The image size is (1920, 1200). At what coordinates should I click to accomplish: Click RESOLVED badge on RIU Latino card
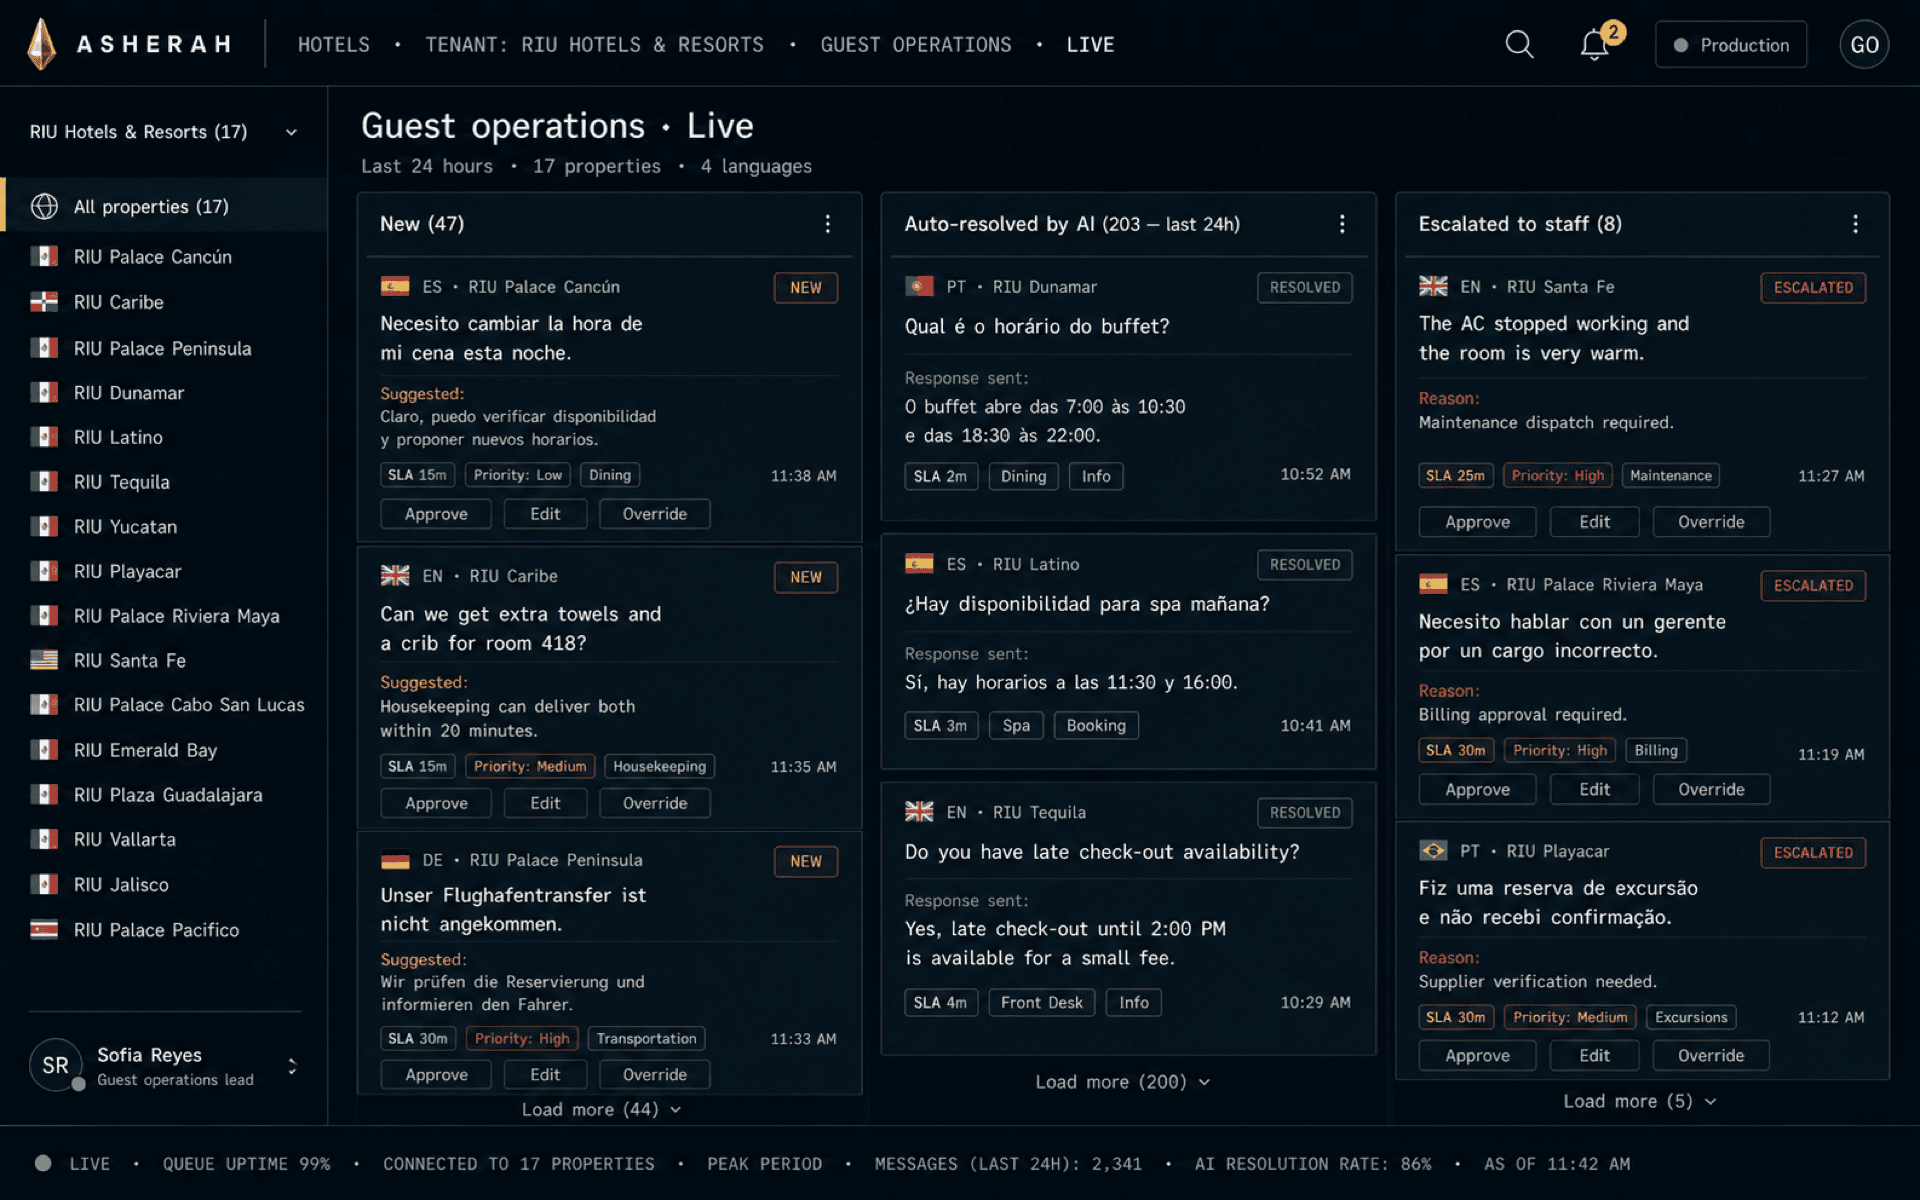click(x=1305, y=565)
